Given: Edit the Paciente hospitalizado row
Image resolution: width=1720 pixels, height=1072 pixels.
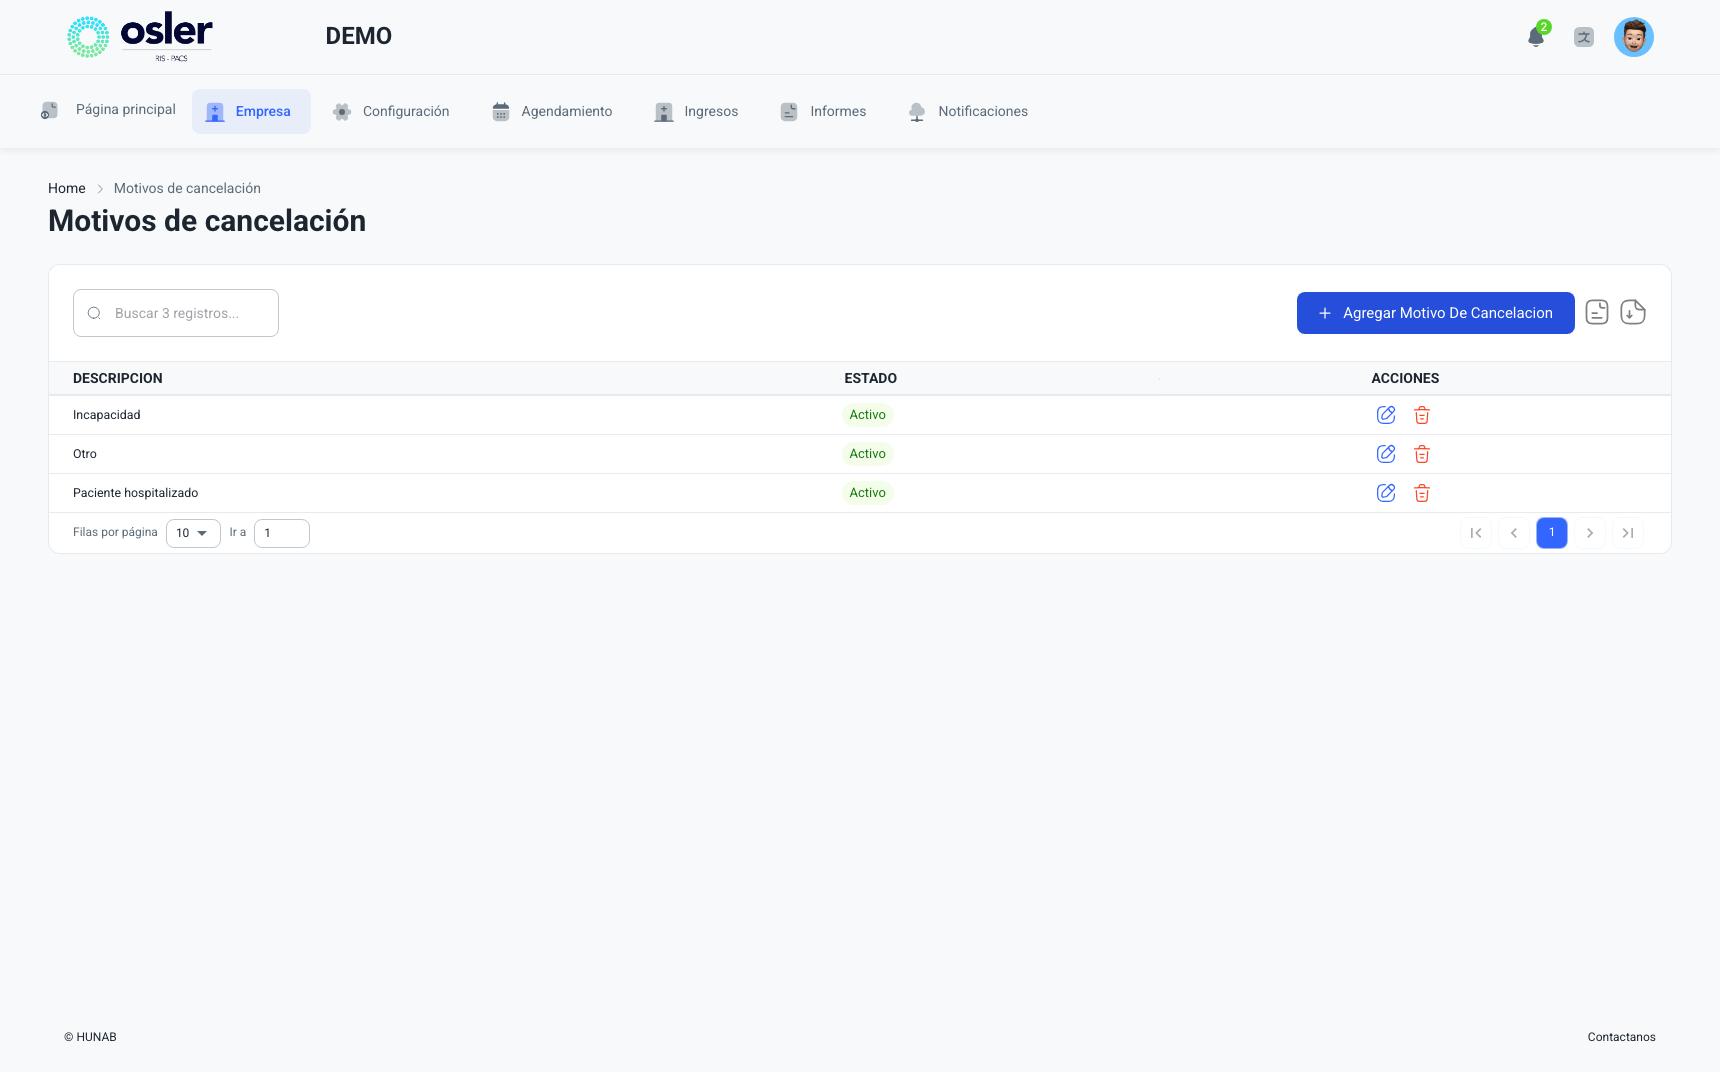Looking at the screenshot, I should point(1386,493).
